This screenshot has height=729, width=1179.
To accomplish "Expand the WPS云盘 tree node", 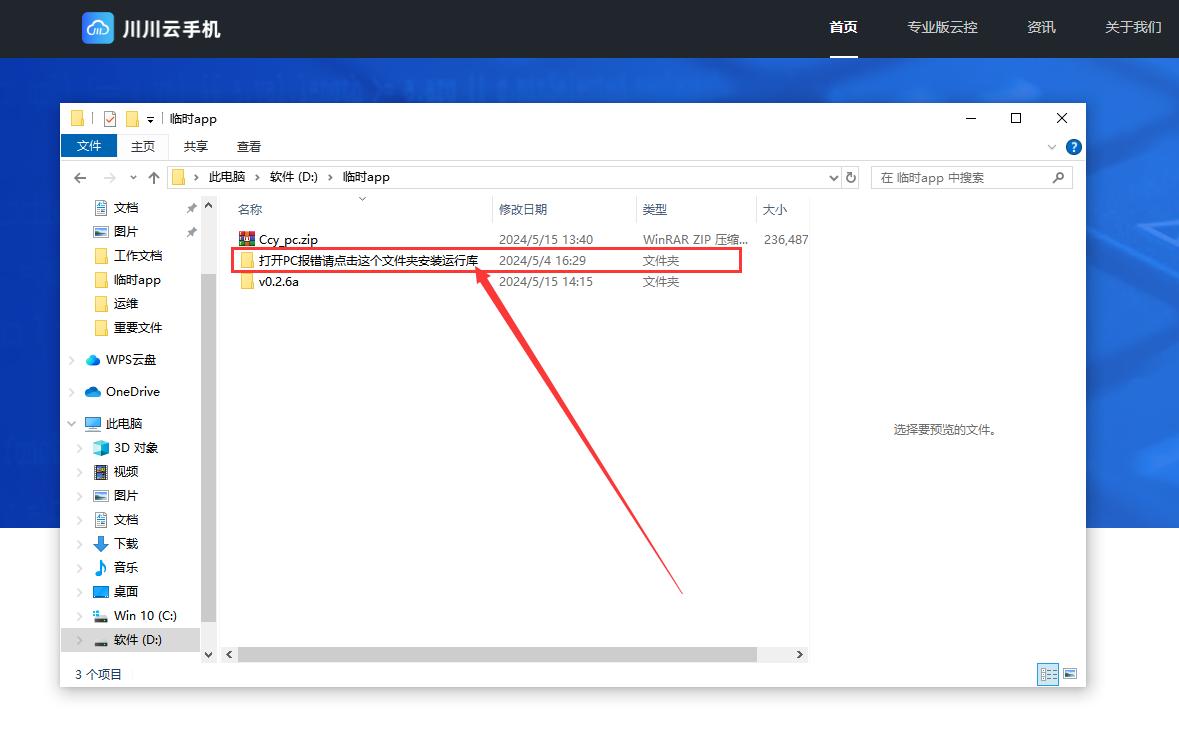I will pyautogui.click(x=72, y=360).
